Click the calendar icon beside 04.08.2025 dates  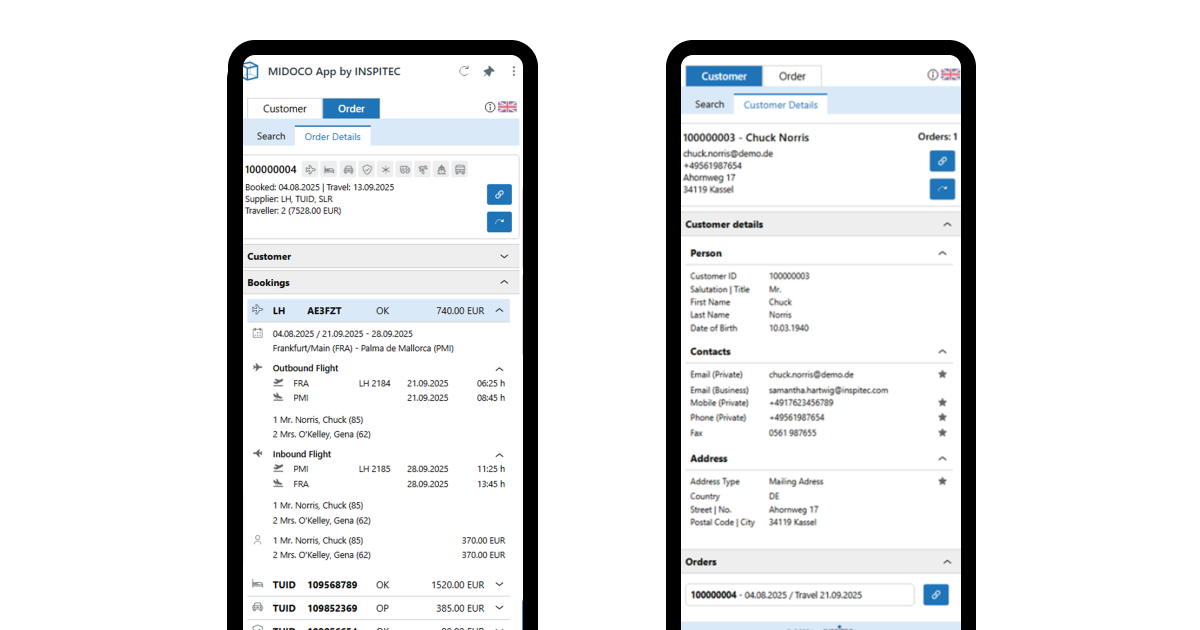(257, 333)
